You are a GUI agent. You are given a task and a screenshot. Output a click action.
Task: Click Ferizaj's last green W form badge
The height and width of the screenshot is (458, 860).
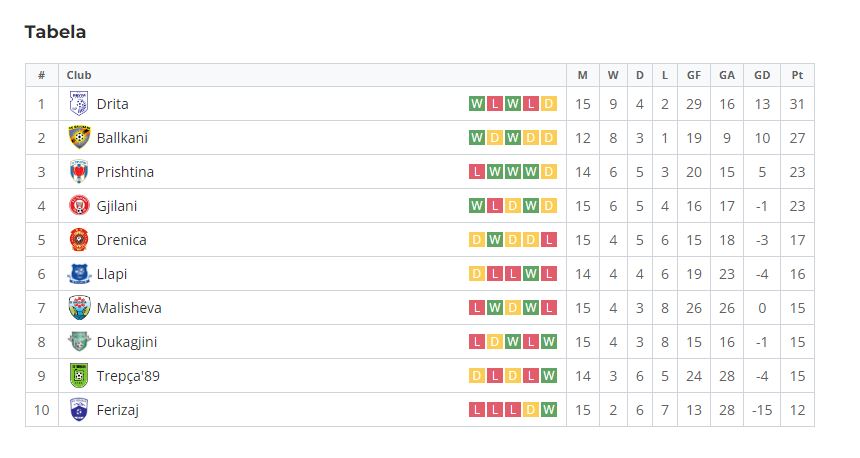pyautogui.click(x=548, y=410)
